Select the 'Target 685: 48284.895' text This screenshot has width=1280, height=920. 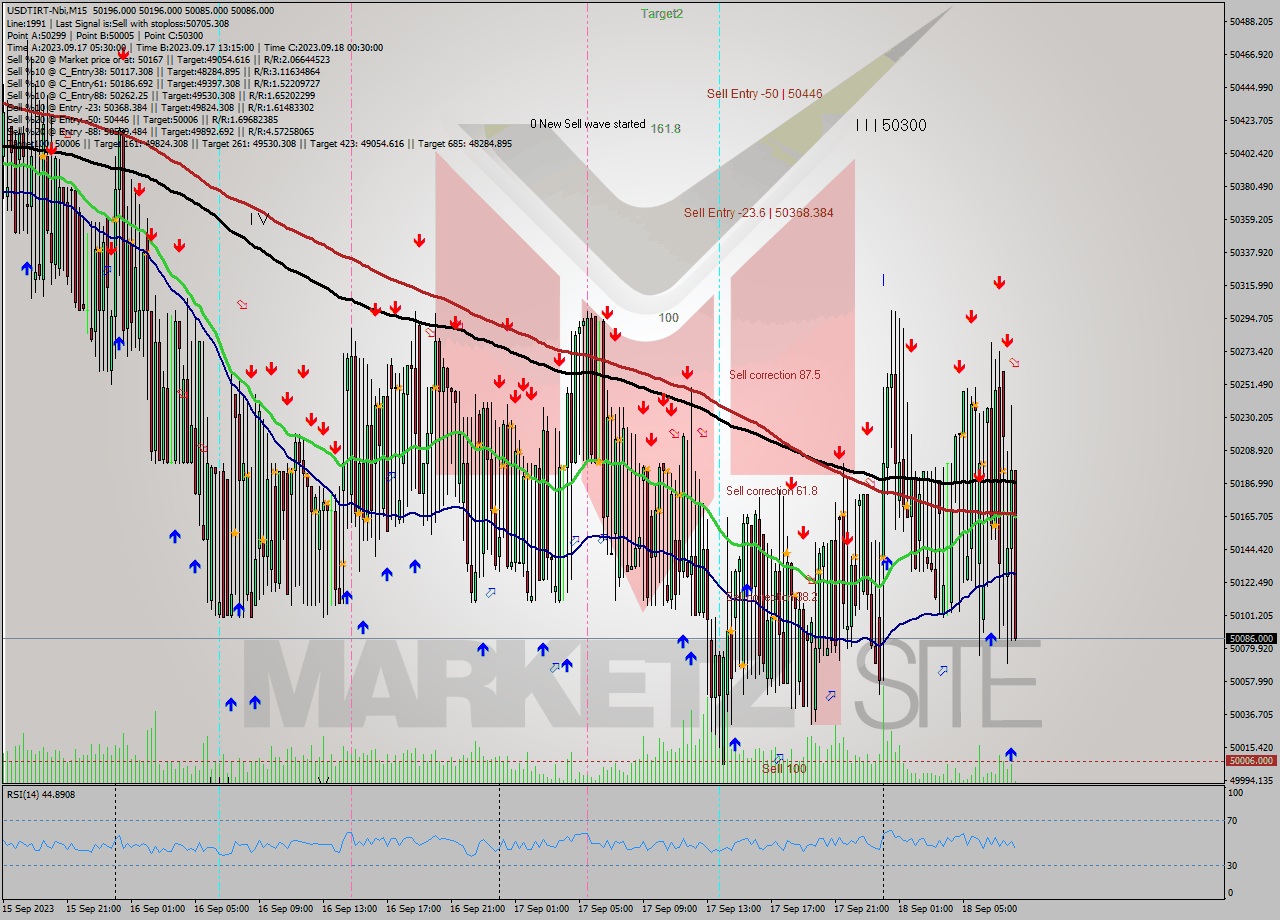pyautogui.click(x=465, y=143)
